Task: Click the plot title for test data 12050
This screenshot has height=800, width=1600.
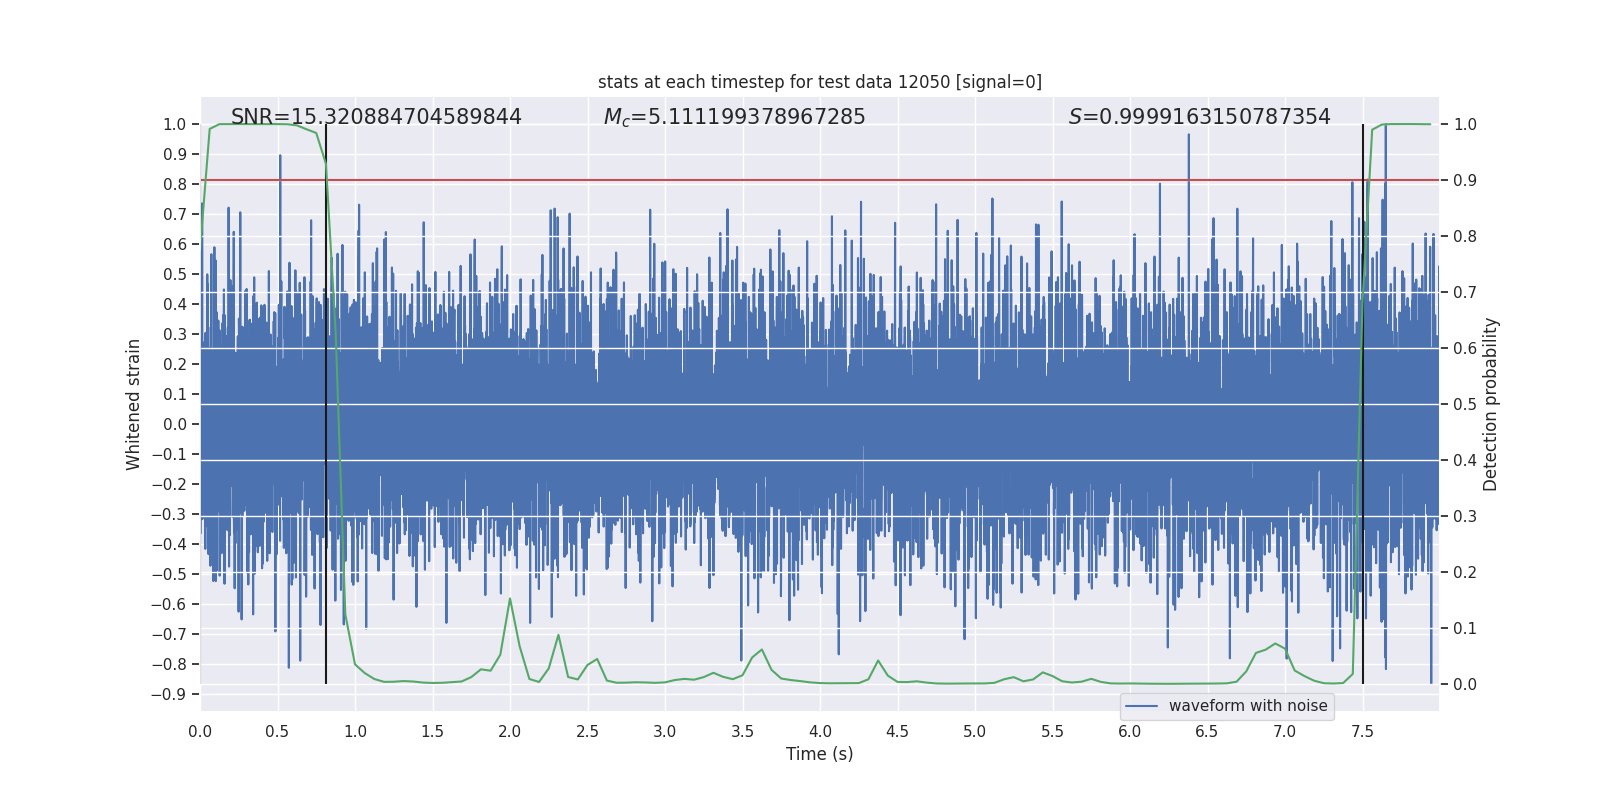Action: pos(819,82)
